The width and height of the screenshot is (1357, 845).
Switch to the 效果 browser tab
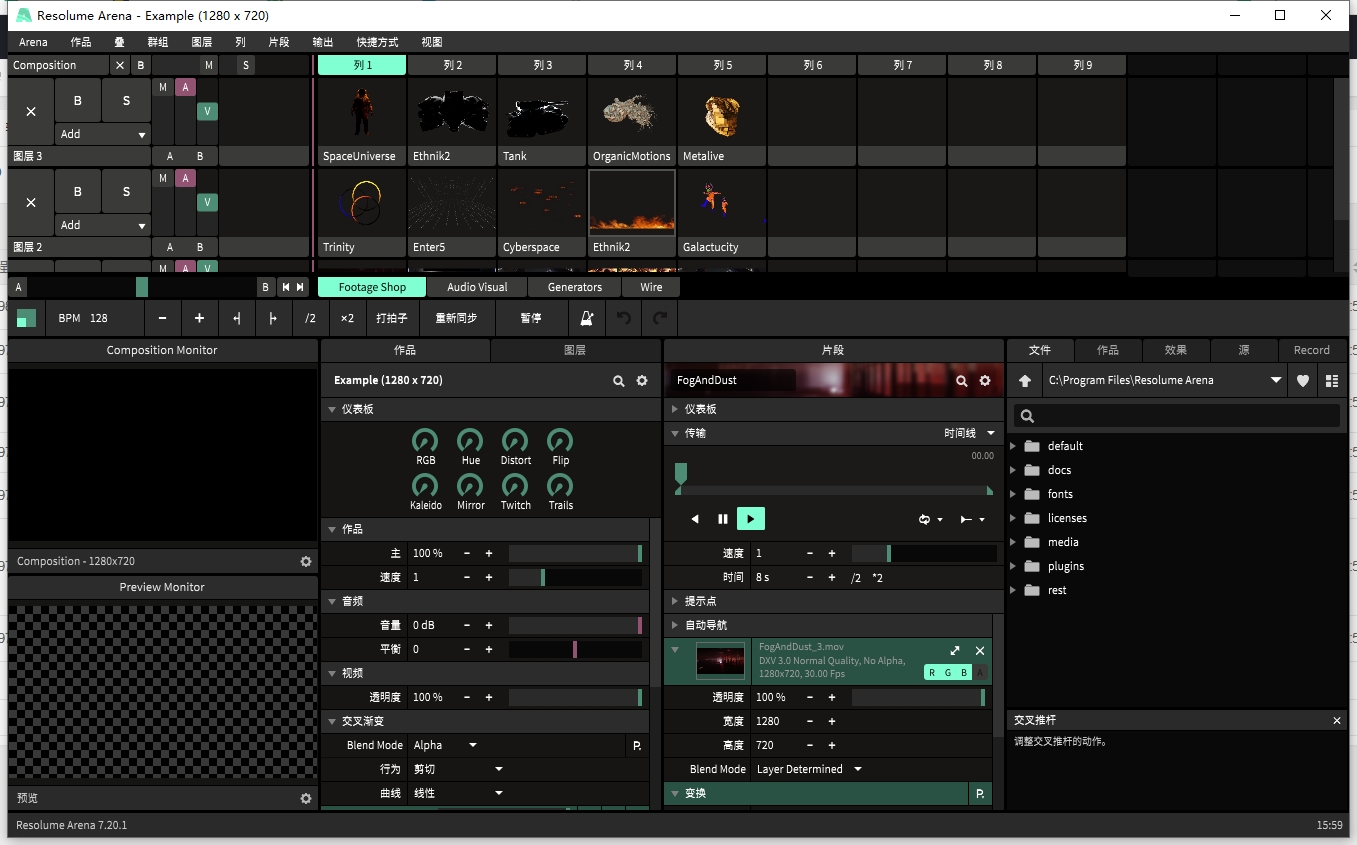coord(1176,350)
